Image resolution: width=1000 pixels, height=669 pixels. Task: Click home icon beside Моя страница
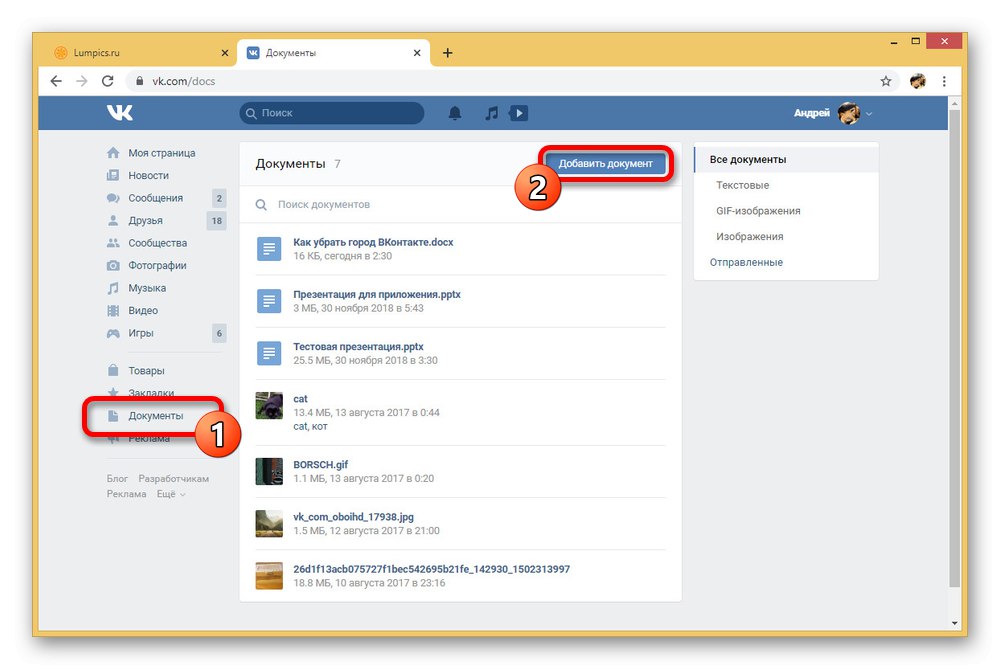113,153
